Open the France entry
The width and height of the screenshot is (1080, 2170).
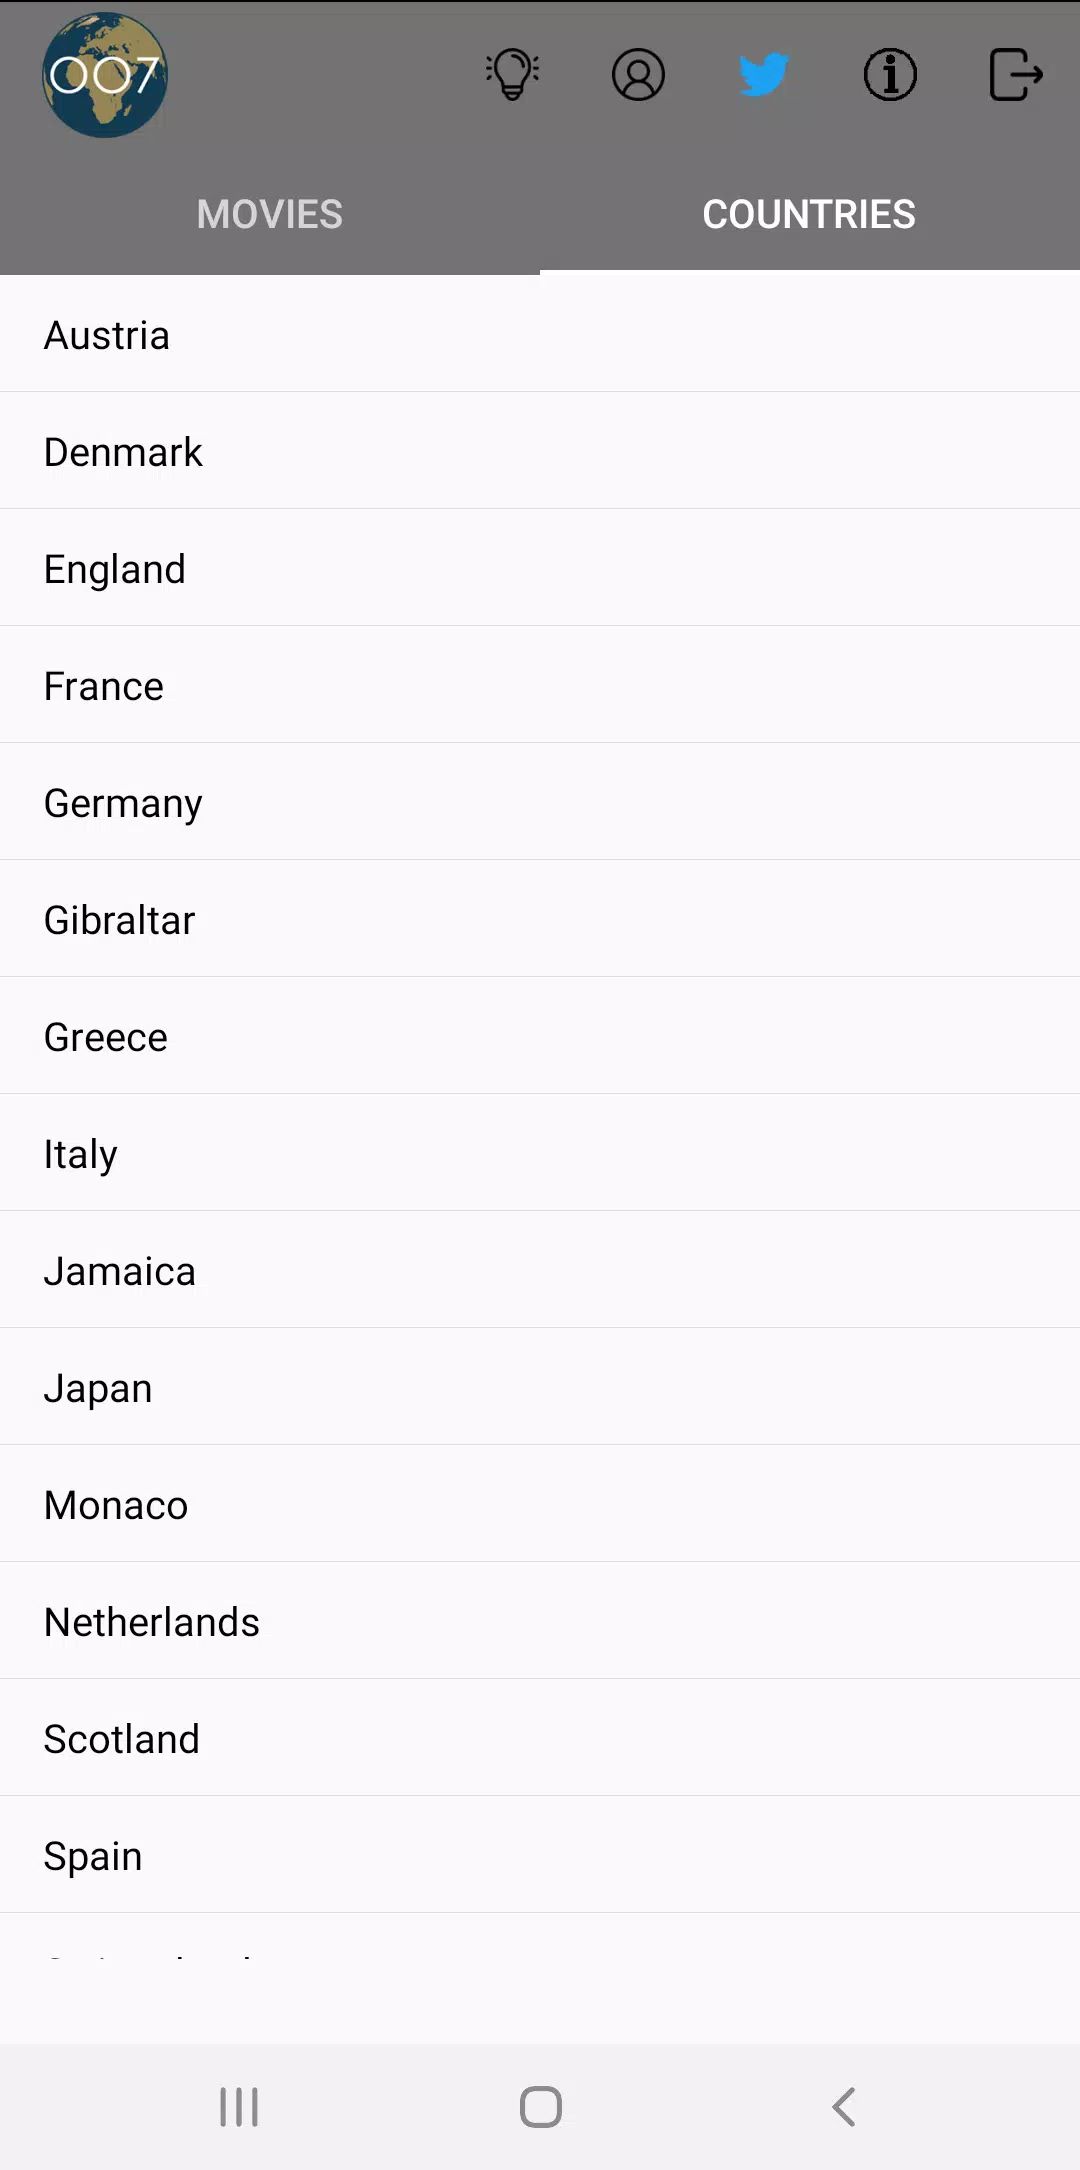tap(540, 685)
